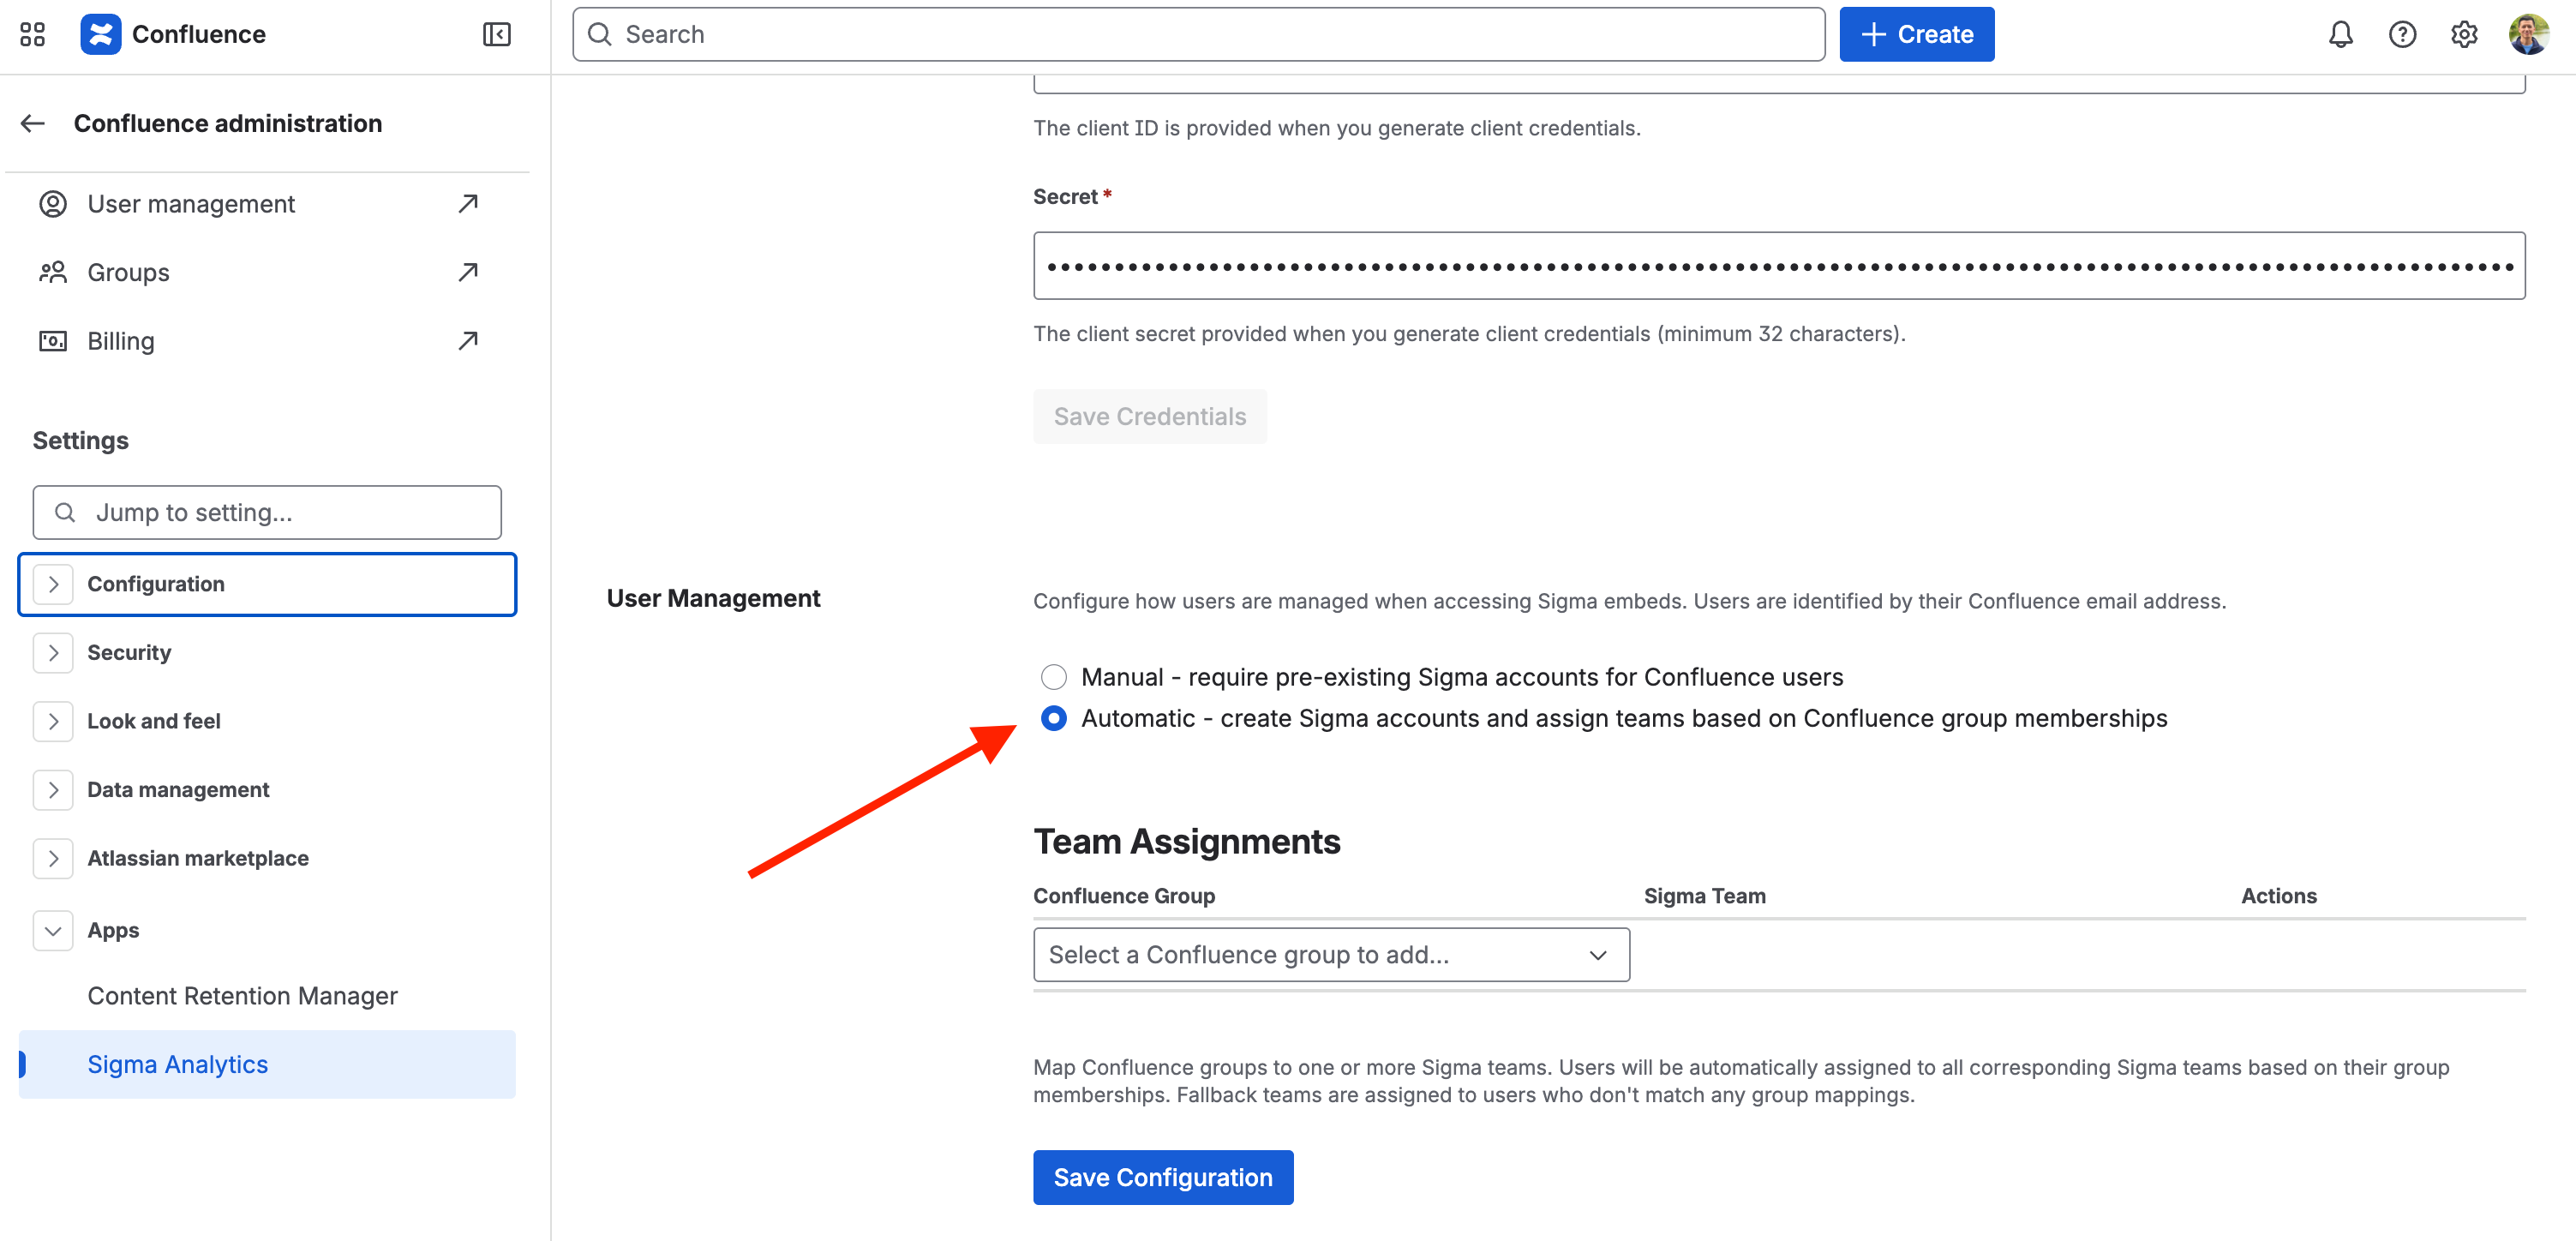
Task: Open Sigma Analytics in sidebar
Action: [x=177, y=1064]
